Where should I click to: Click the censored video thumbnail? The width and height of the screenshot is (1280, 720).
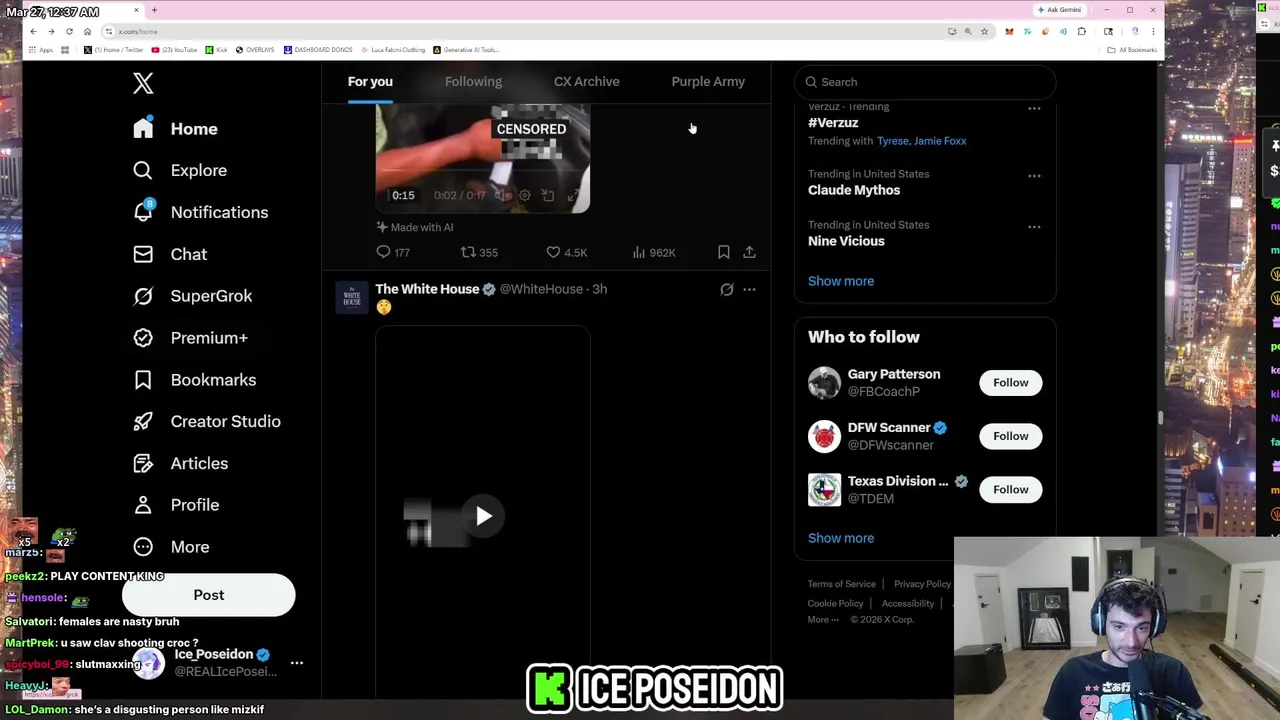[x=483, y=158]
